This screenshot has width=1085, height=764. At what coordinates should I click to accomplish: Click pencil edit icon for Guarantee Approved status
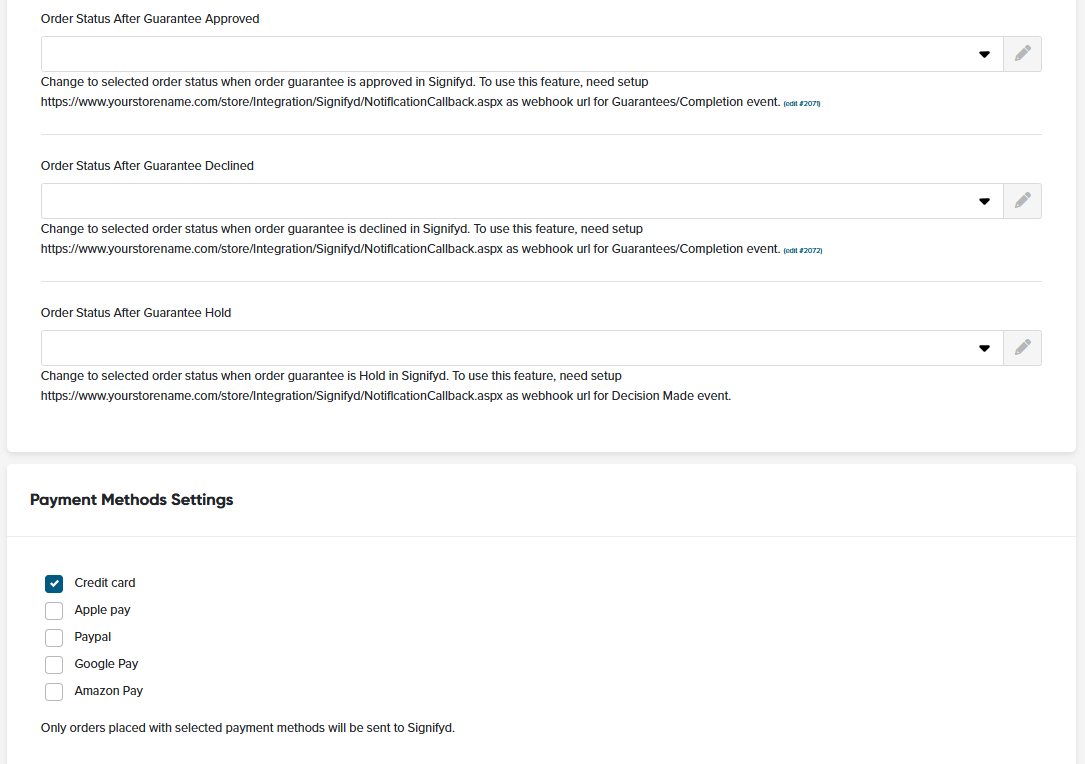(1022, 54)
